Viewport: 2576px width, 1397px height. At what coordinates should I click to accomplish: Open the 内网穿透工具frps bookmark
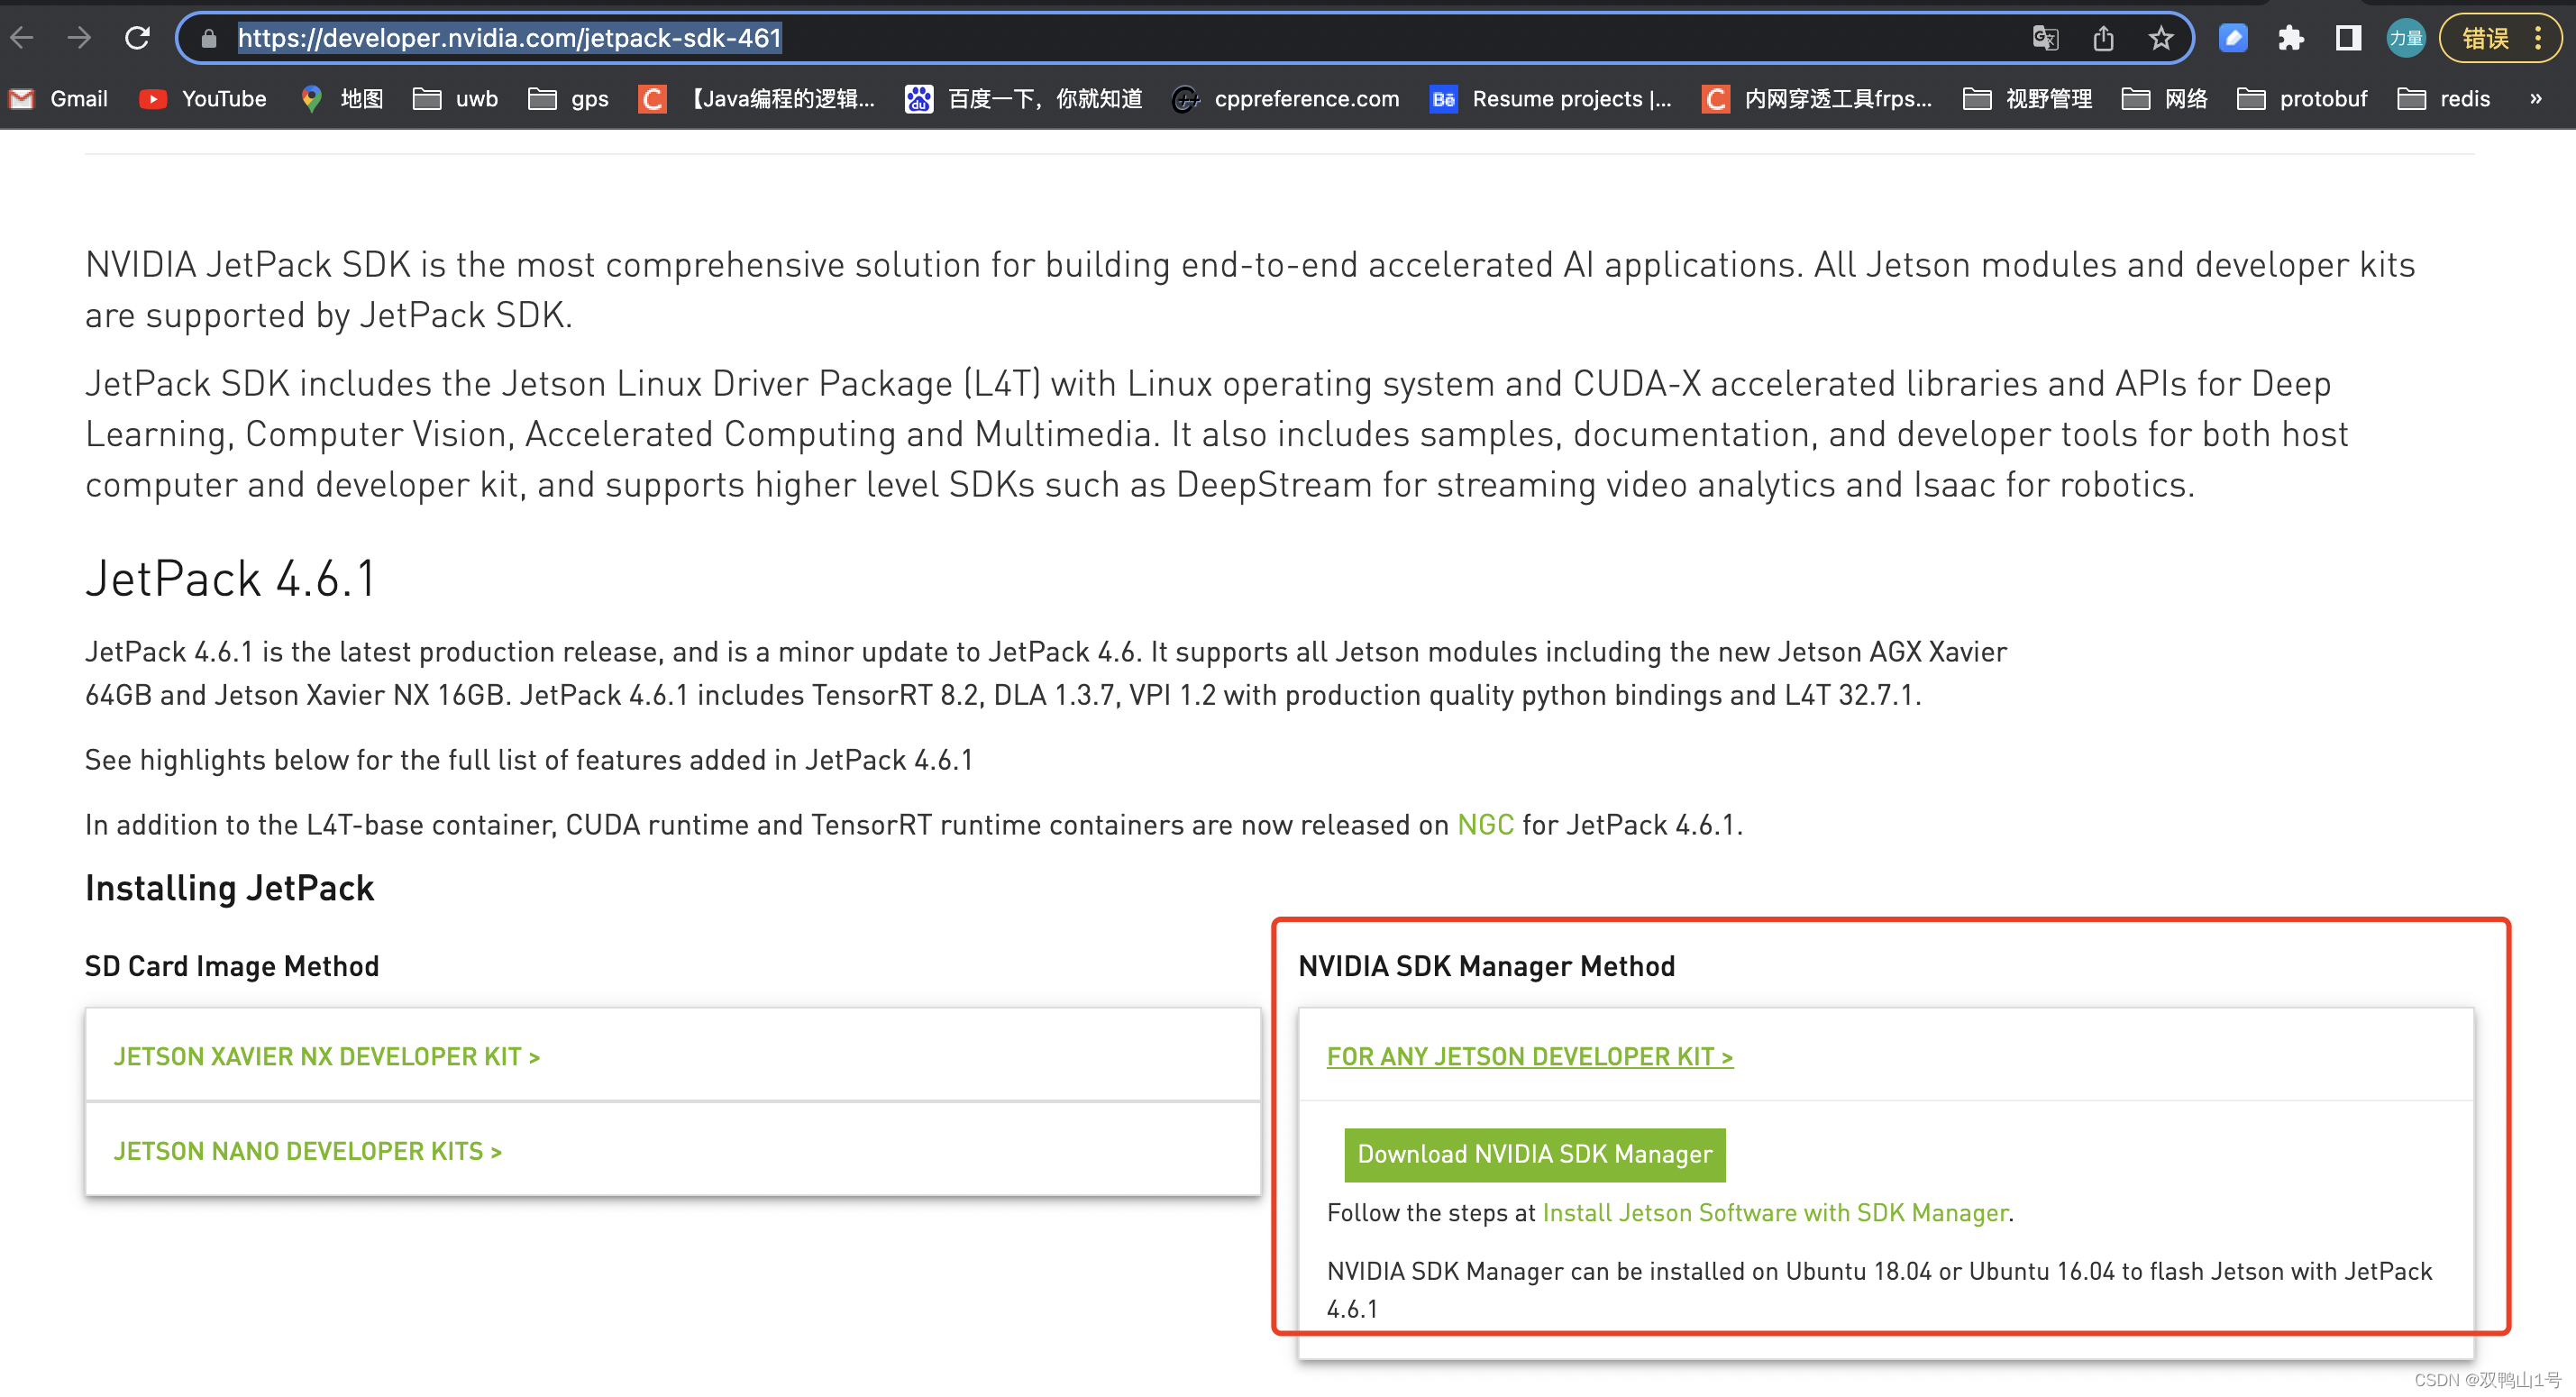(1817, 98)
